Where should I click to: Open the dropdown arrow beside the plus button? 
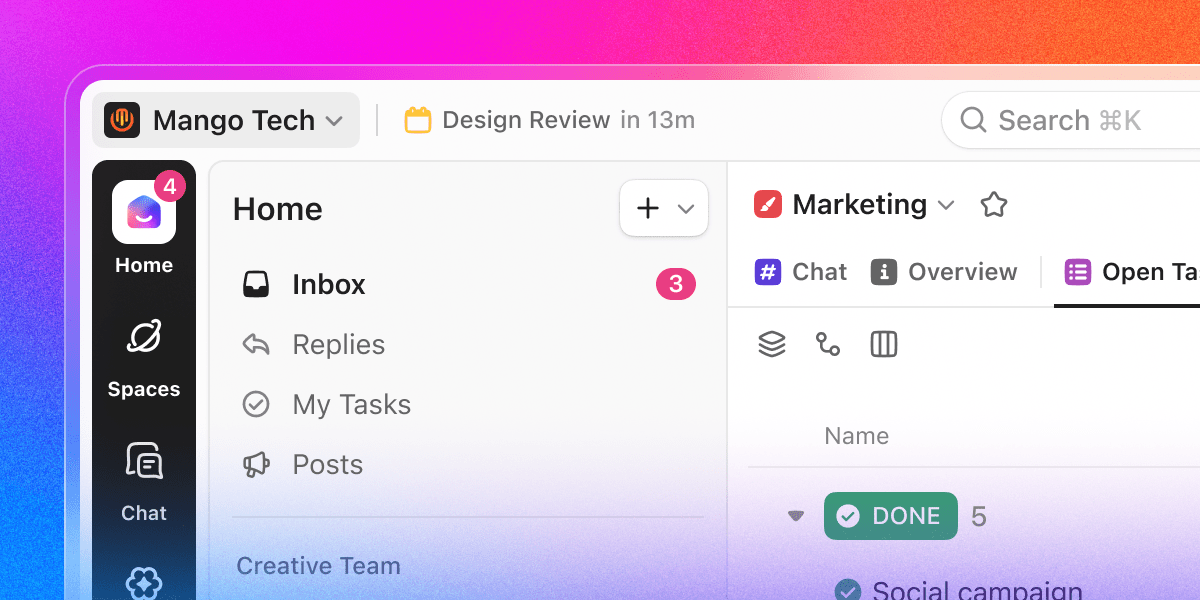tap(685, 208)
